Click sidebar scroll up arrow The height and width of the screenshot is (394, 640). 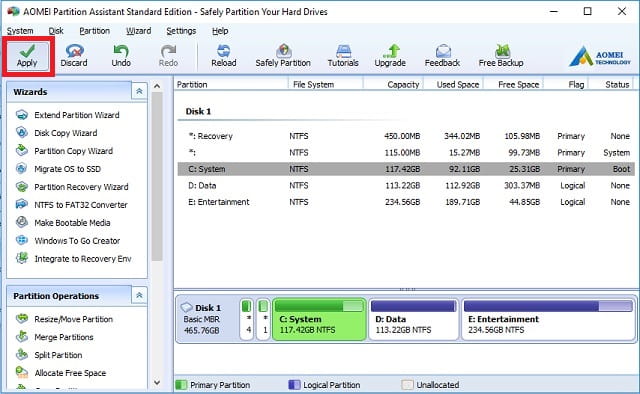point(157,86)
